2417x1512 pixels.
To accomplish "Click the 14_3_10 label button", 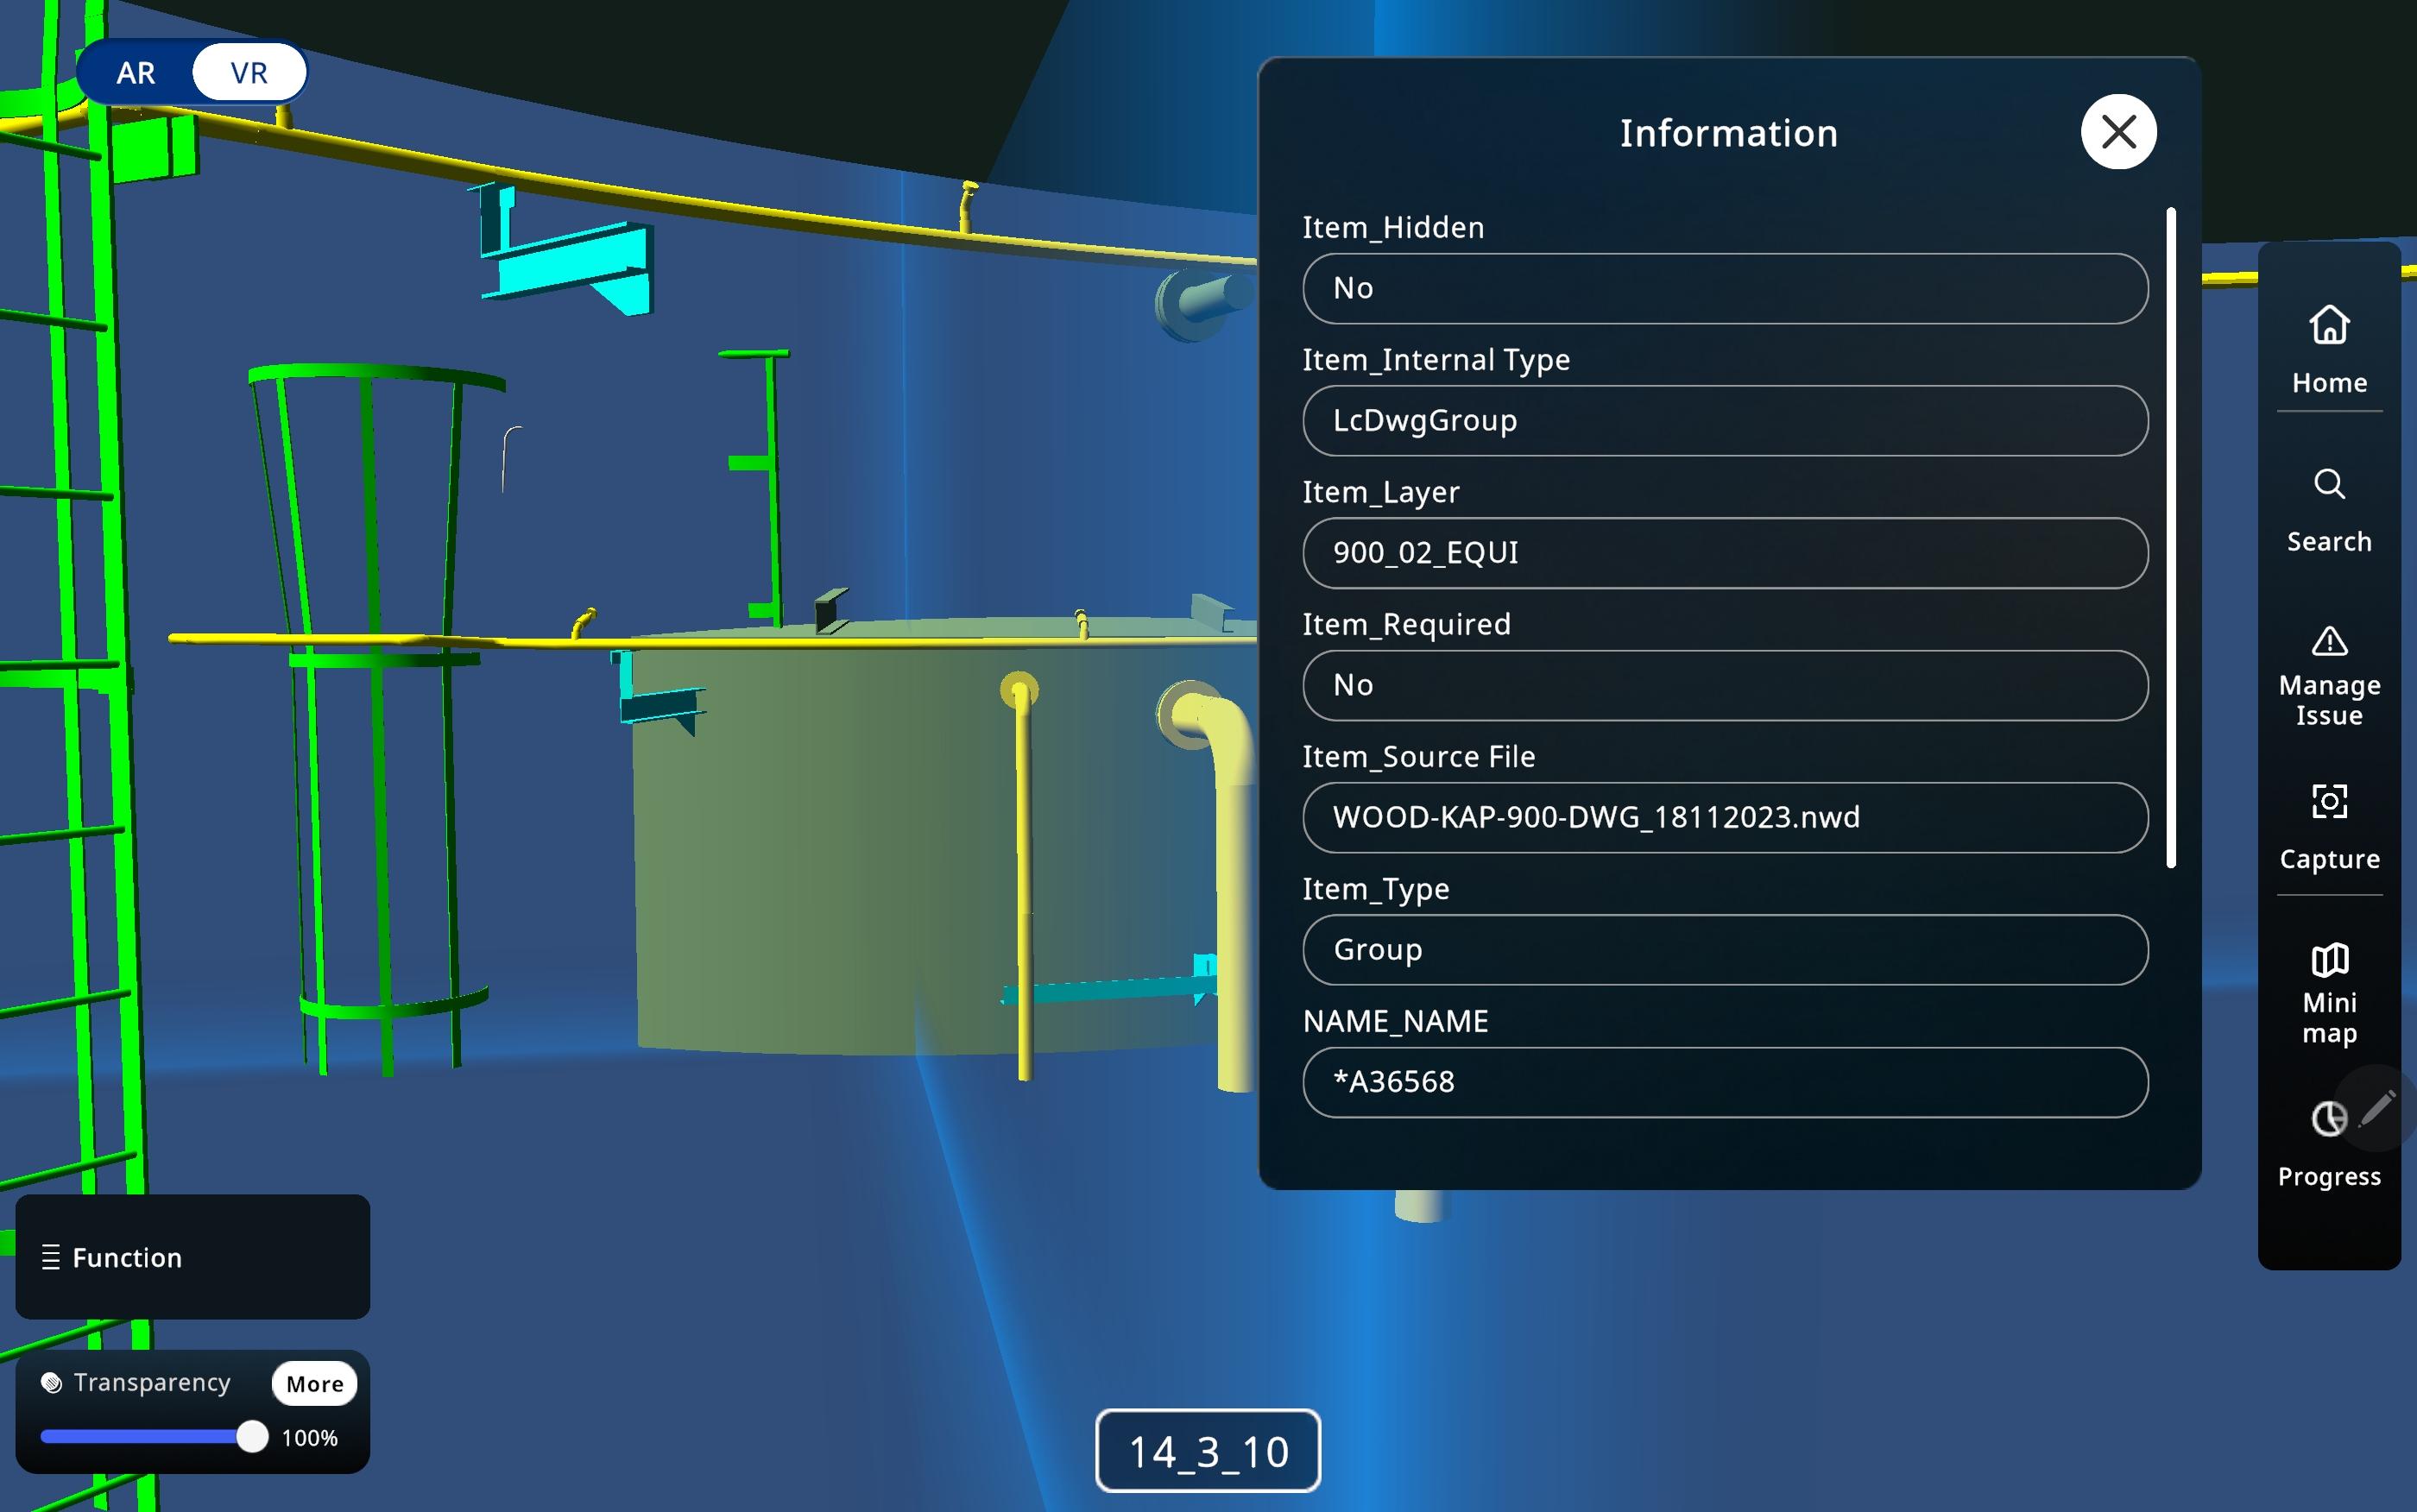I will [1208, 1451].
